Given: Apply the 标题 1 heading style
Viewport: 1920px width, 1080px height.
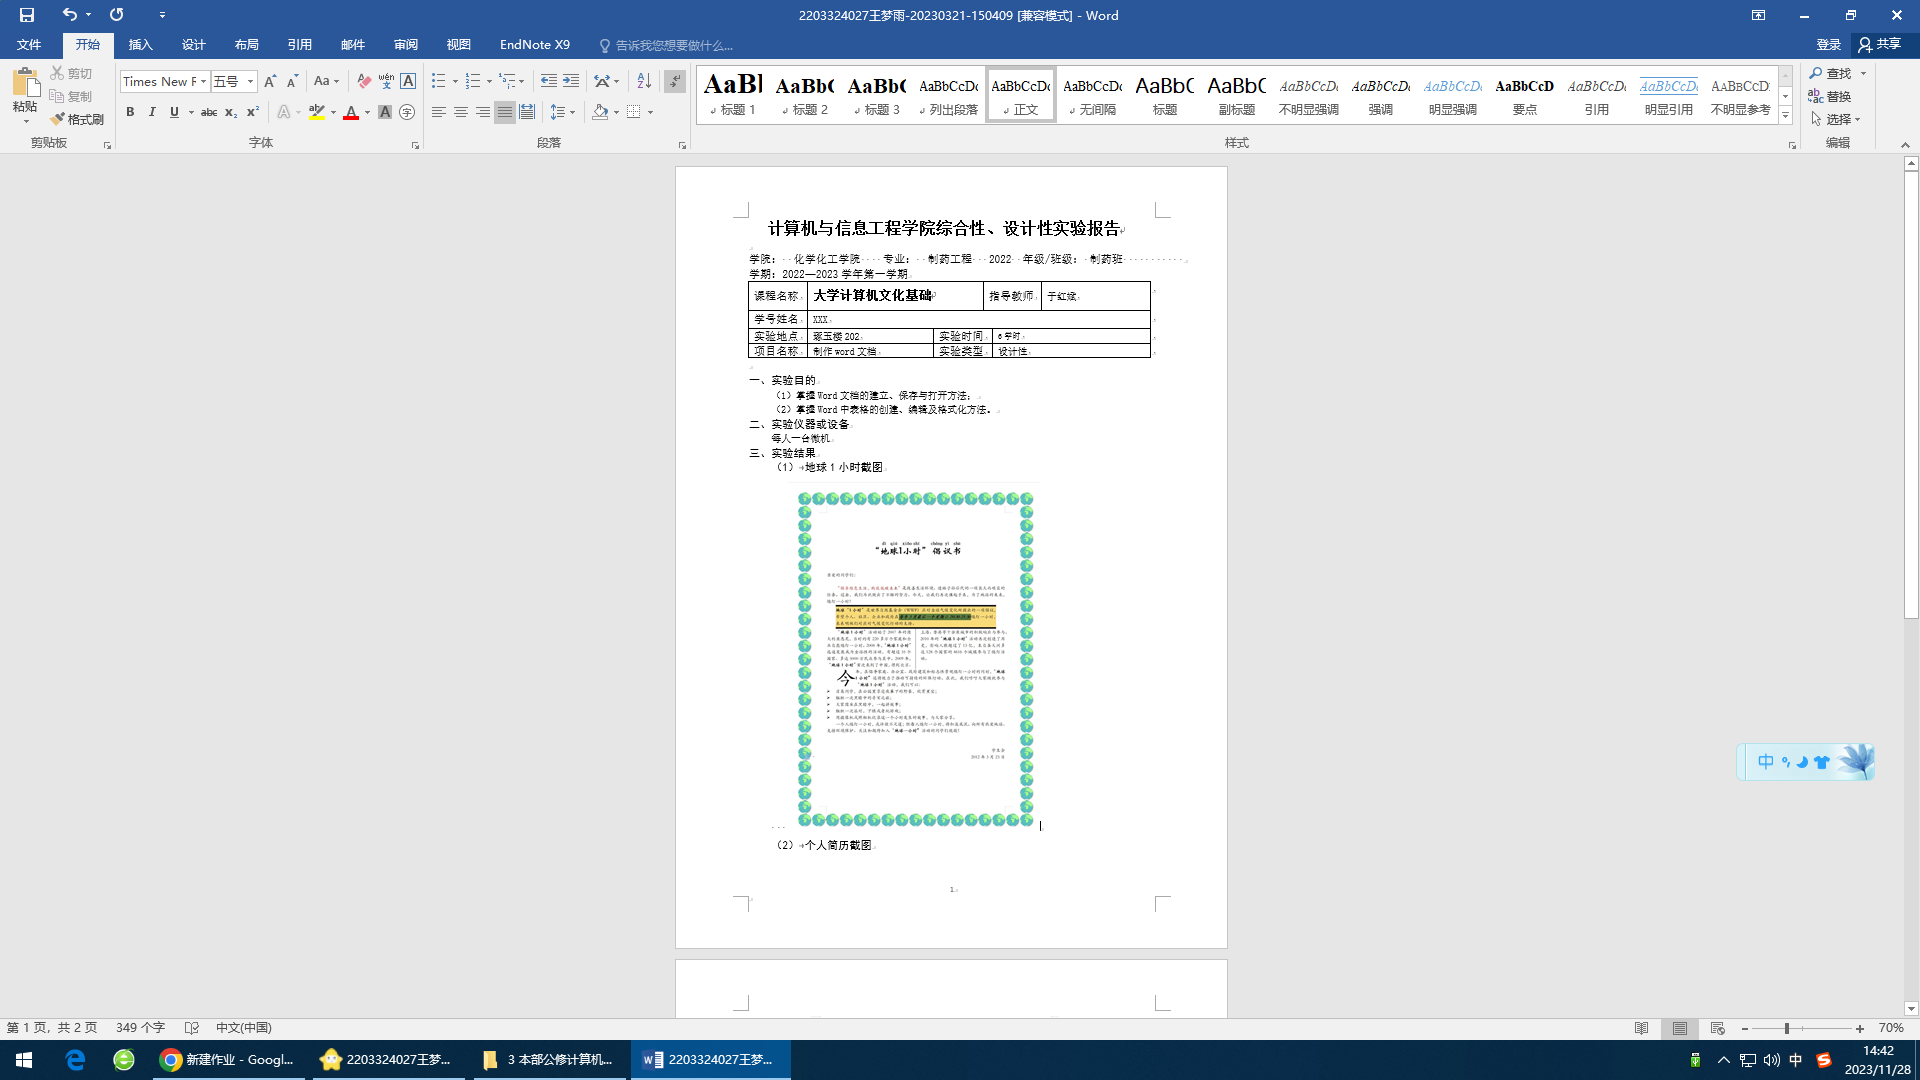Looking at the screenshot, I should 733,95.
